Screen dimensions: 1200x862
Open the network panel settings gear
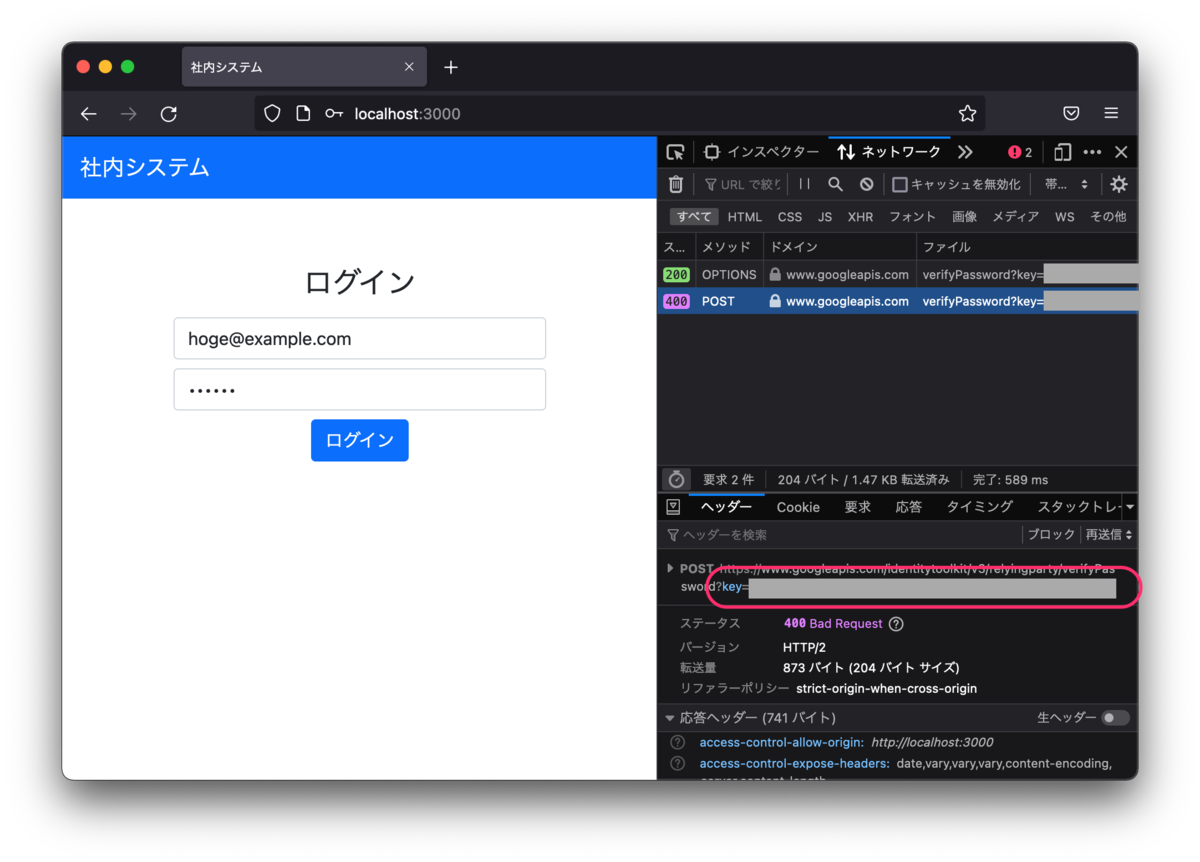(1118, 184)
